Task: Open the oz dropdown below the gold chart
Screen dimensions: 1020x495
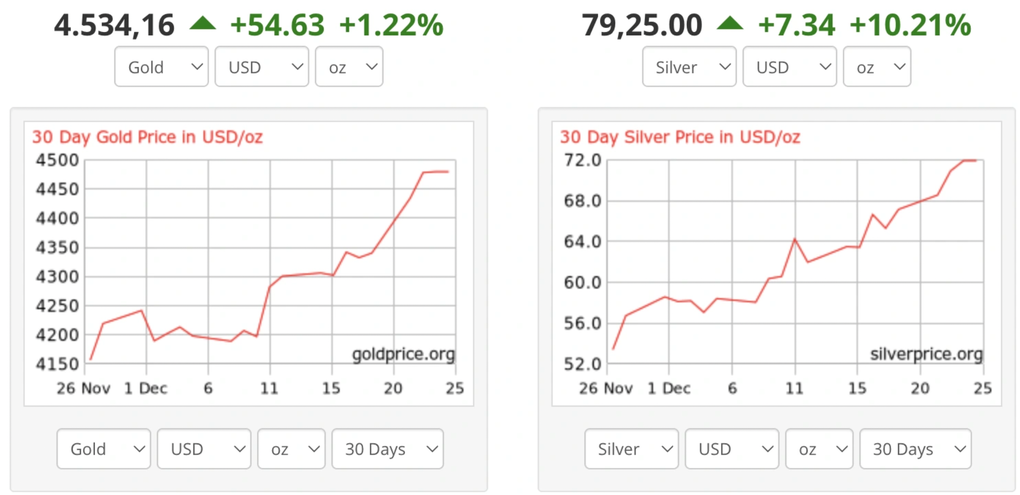Action: (x=292, y=449)
